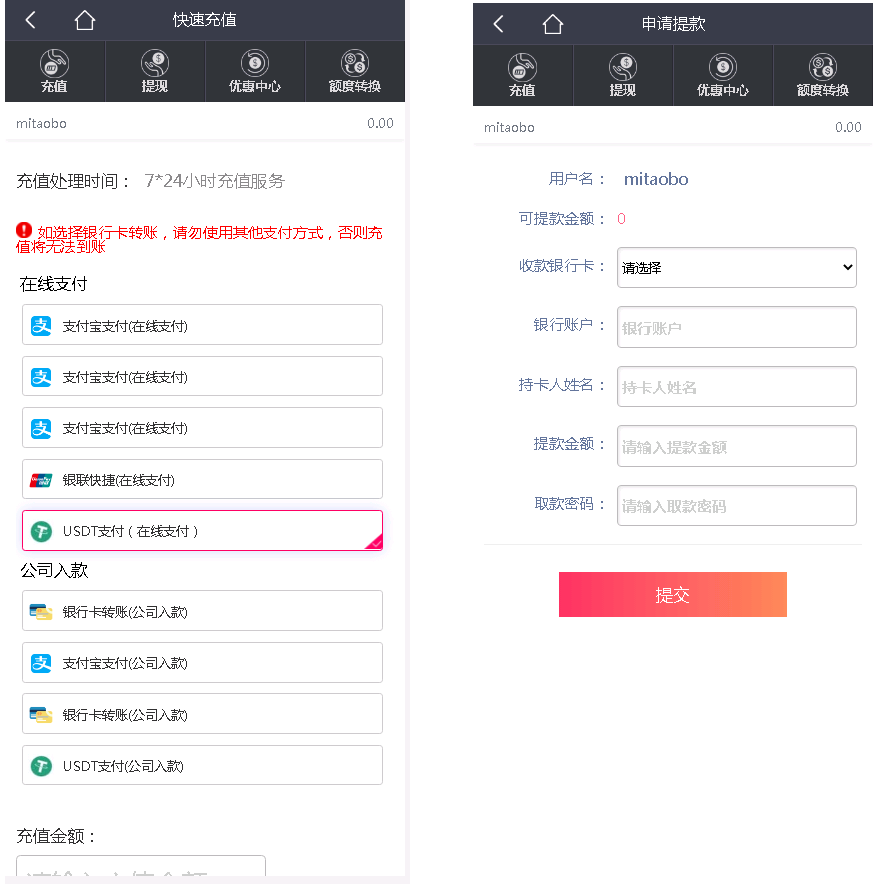Open 优惠中心 icon on withdrawal page
The width and height of the screenshot is (885, 885).
pos(722,75)
